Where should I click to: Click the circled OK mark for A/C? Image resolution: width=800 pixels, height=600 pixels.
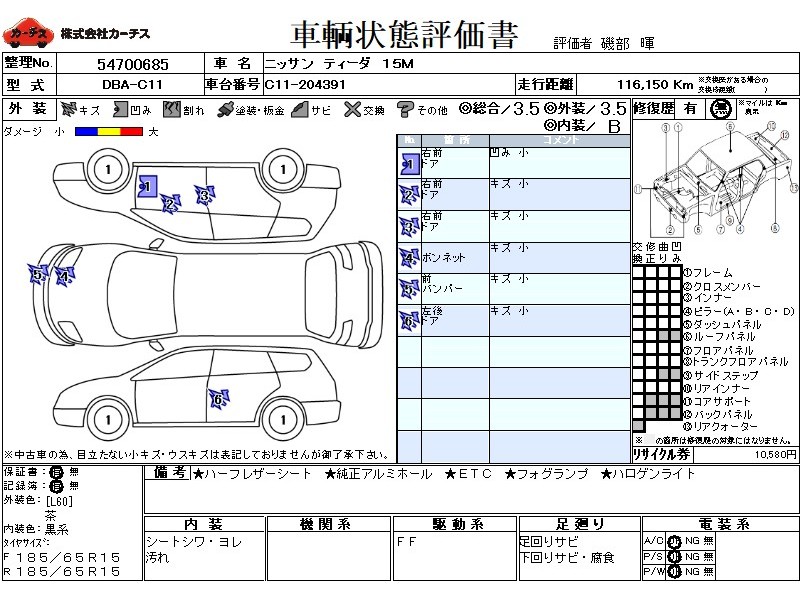point(674,541)
